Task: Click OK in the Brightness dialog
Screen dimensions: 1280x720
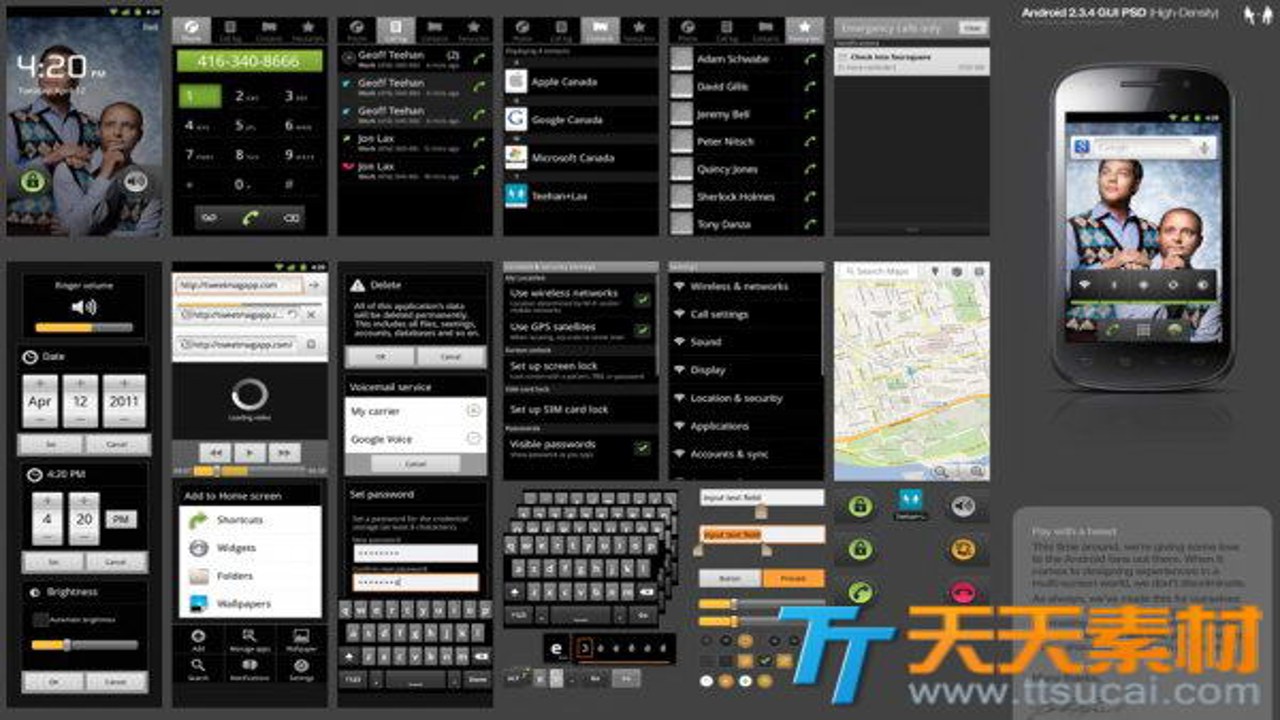Action: (52, 682)
